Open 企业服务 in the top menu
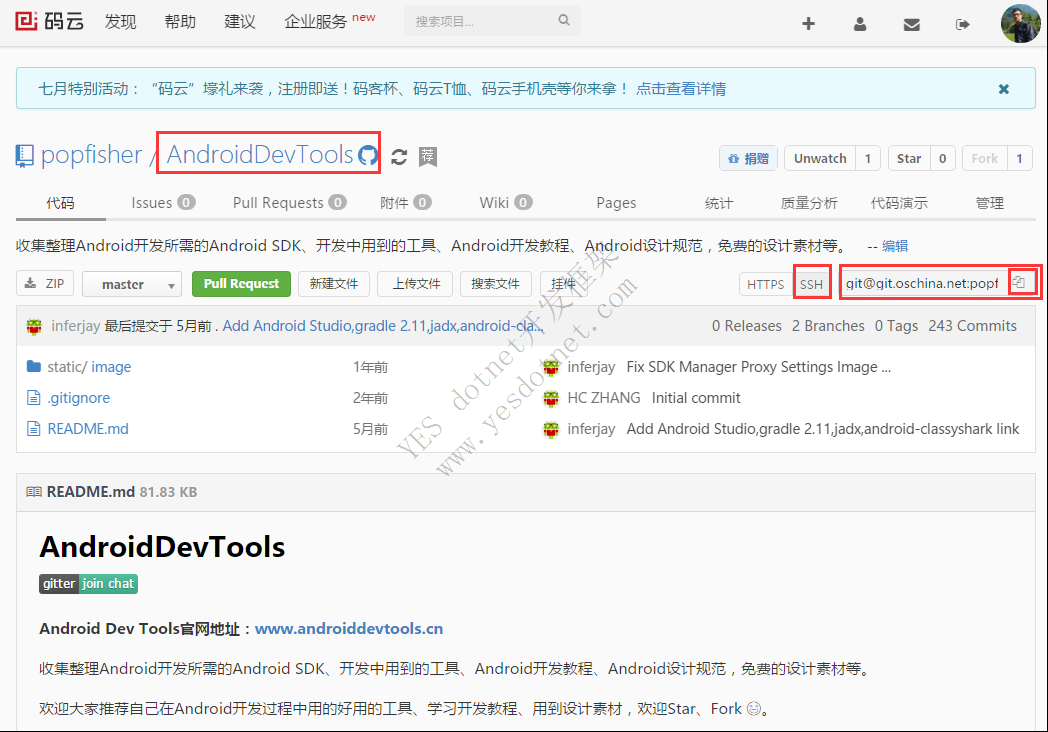The width and height of the screenshot is (1048, 732). pyautogui.click(x=315, y=21)
